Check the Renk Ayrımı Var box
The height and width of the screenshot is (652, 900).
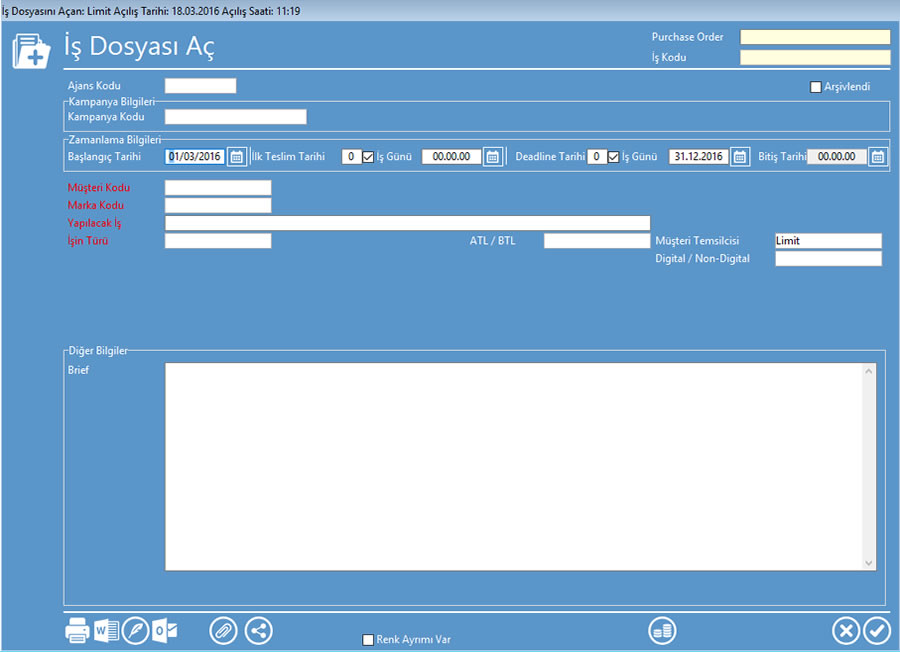[x=368, y=639]
